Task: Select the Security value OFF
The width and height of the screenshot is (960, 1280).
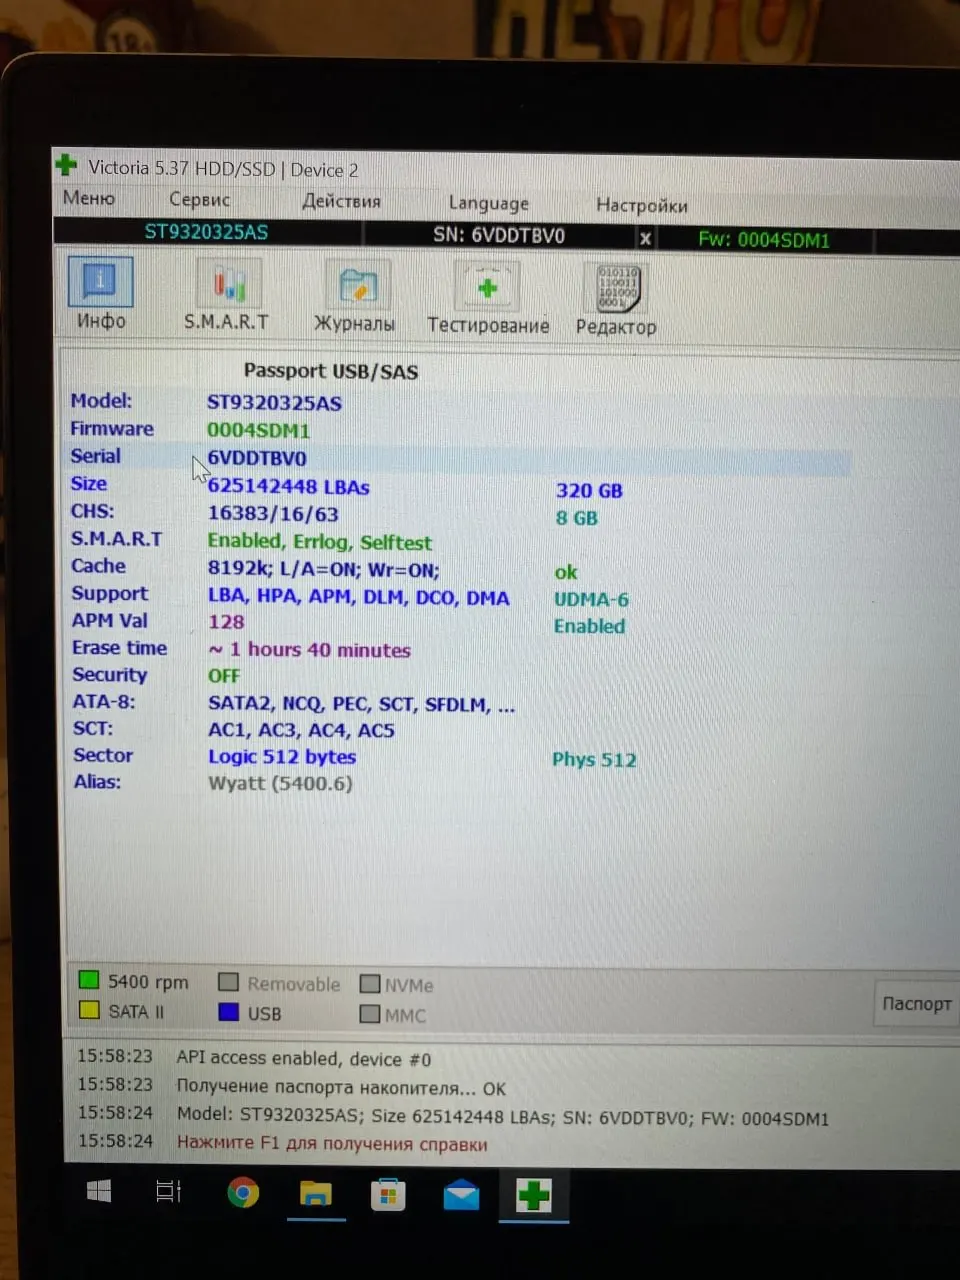Action: [224, 676]
